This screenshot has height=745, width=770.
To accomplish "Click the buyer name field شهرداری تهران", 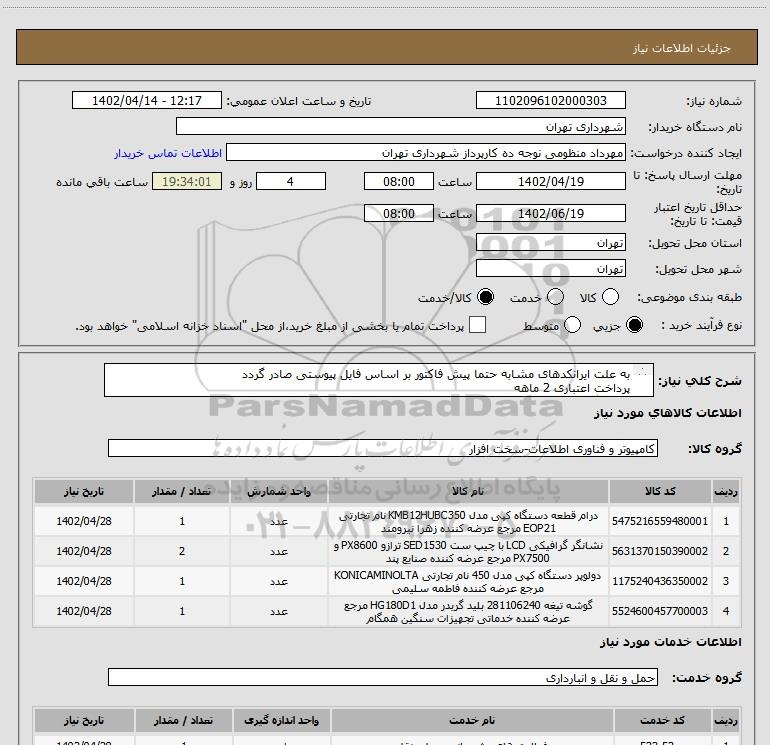I will pos(401,126).
